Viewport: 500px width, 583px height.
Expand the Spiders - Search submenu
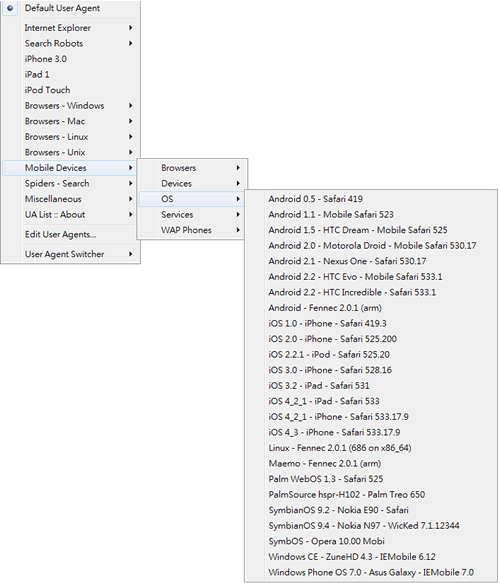[71, 184]
